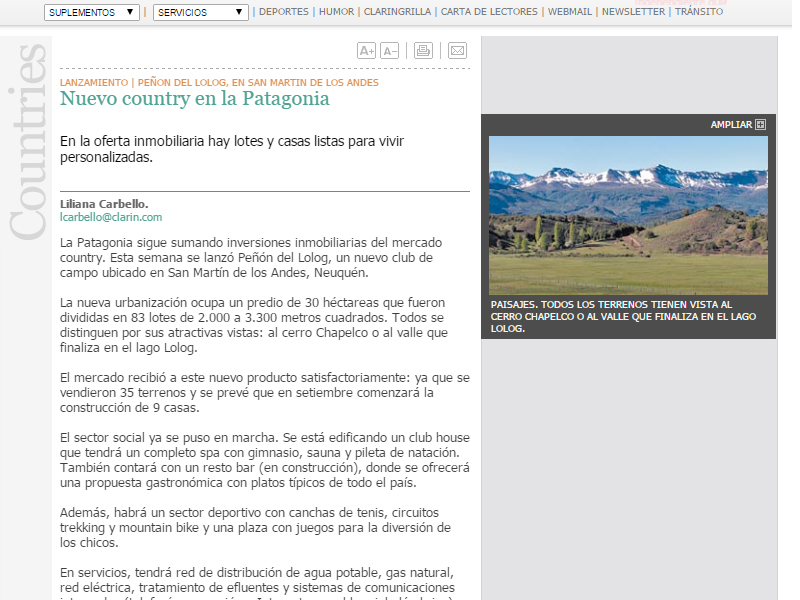Click the plus icon next to Ampliar
Screen dimensions: 800x600
tap(760, 124)
